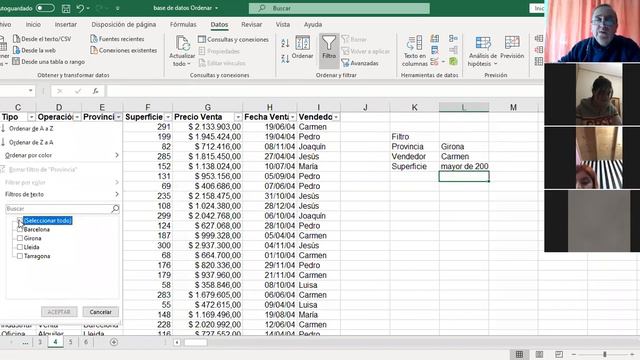Open Consultas y conexiones panel
The width and height of the screenshot is (640, 360).
click(233, 39)
